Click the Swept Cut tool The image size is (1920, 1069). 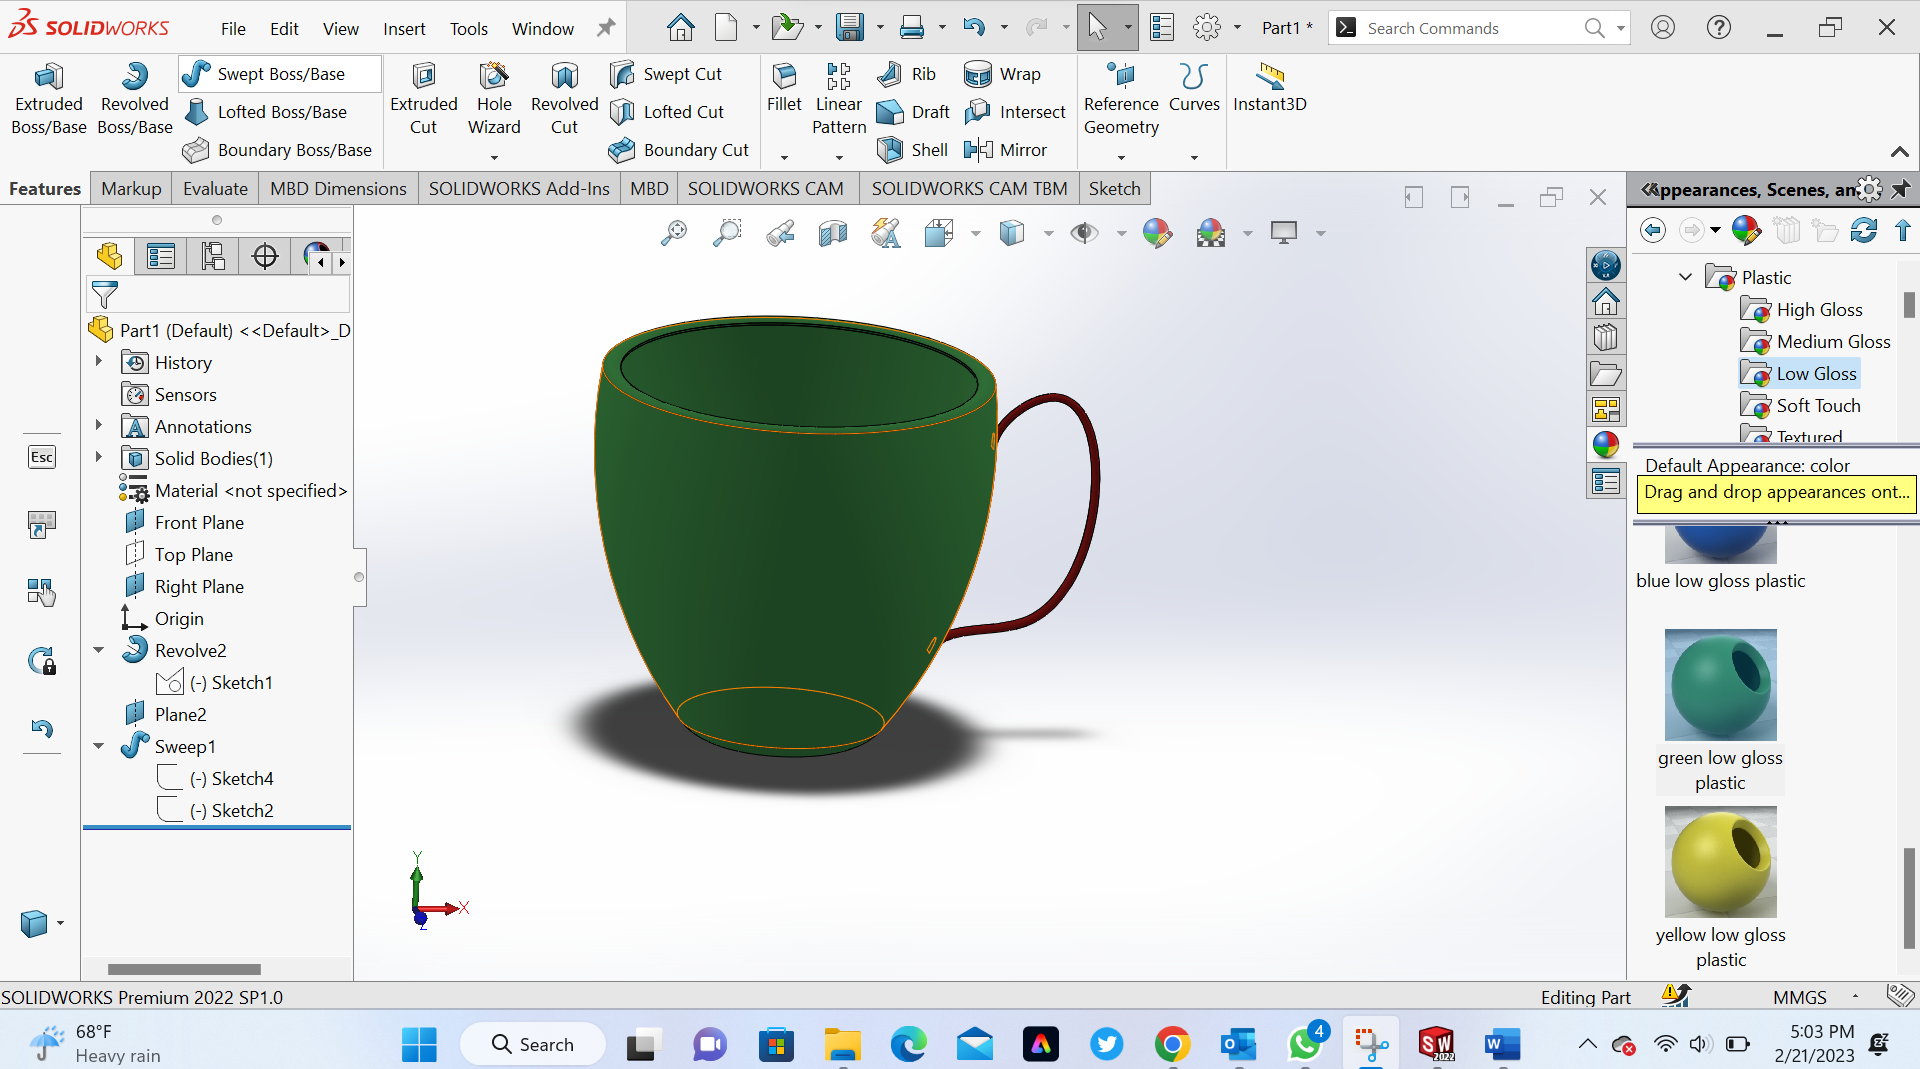pos(666,74)
